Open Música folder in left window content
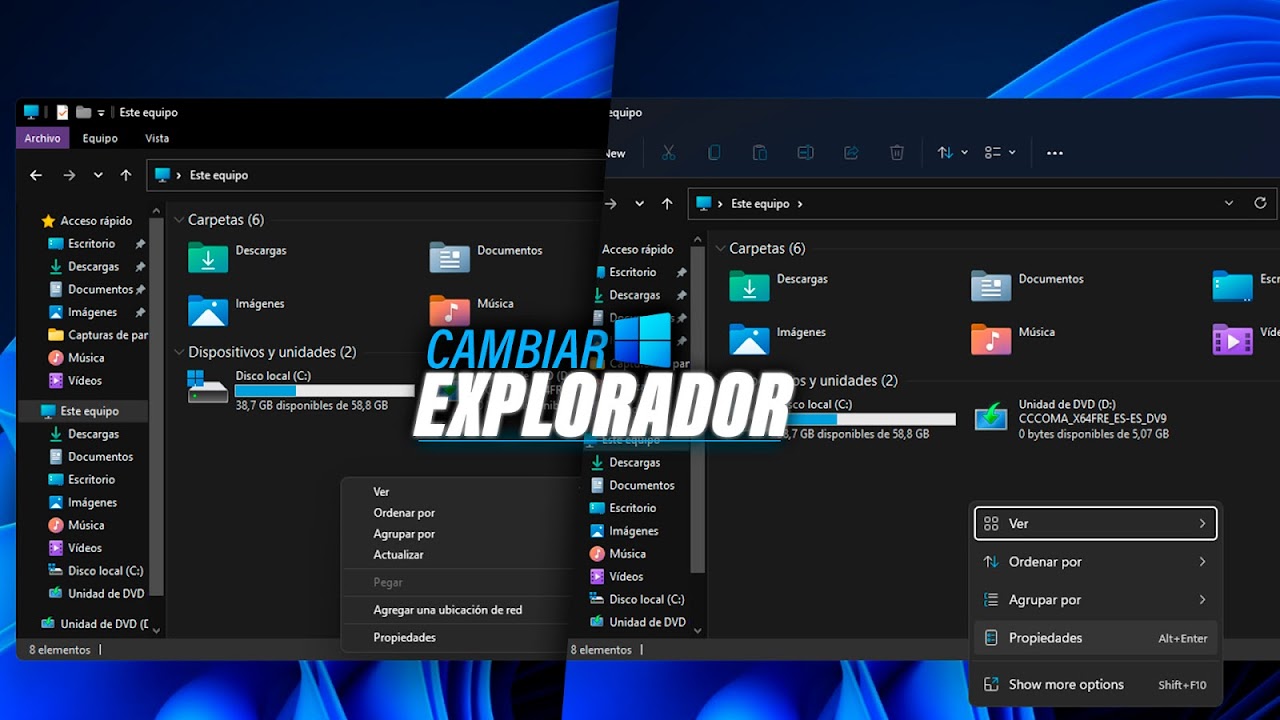This screenshot has height=720, width=1280. click(x=471, y=309)
